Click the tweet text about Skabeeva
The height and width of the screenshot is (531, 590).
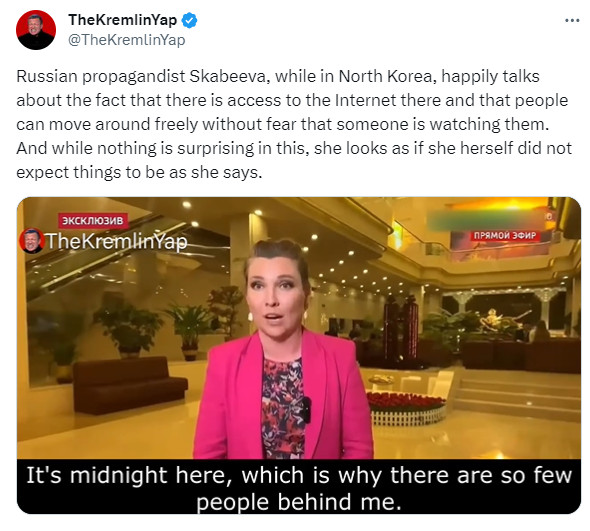coord(294,124)
